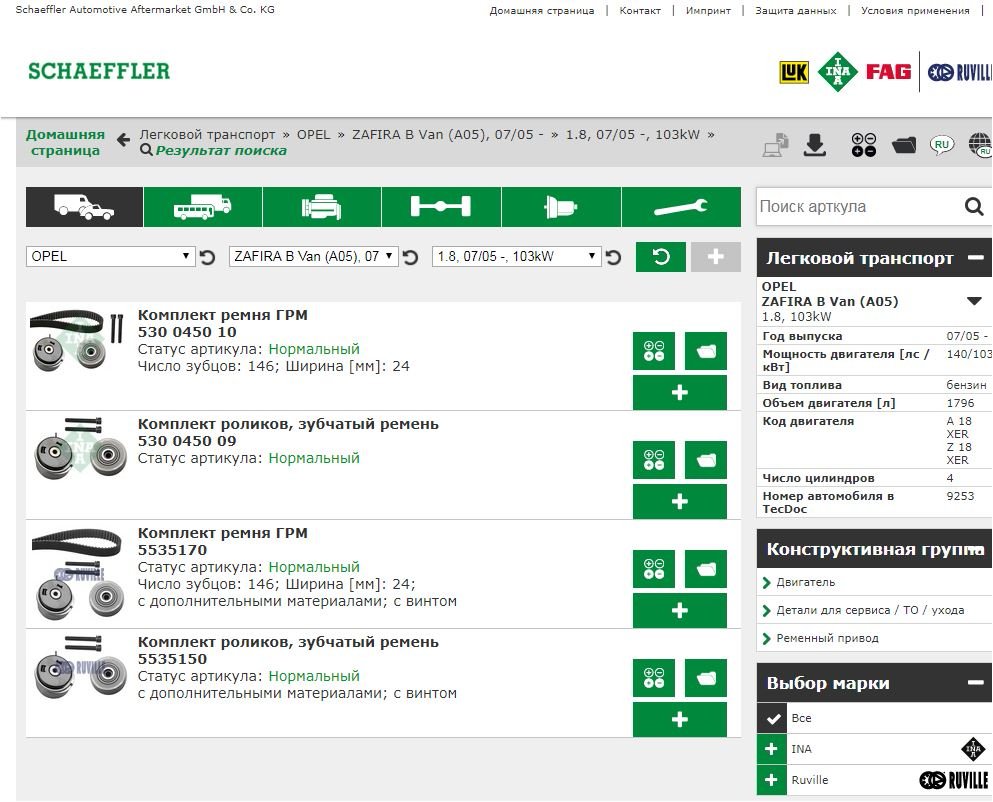Open the axle search tab
The width and height of the screenshot is (993, 802).
(441, 207)
